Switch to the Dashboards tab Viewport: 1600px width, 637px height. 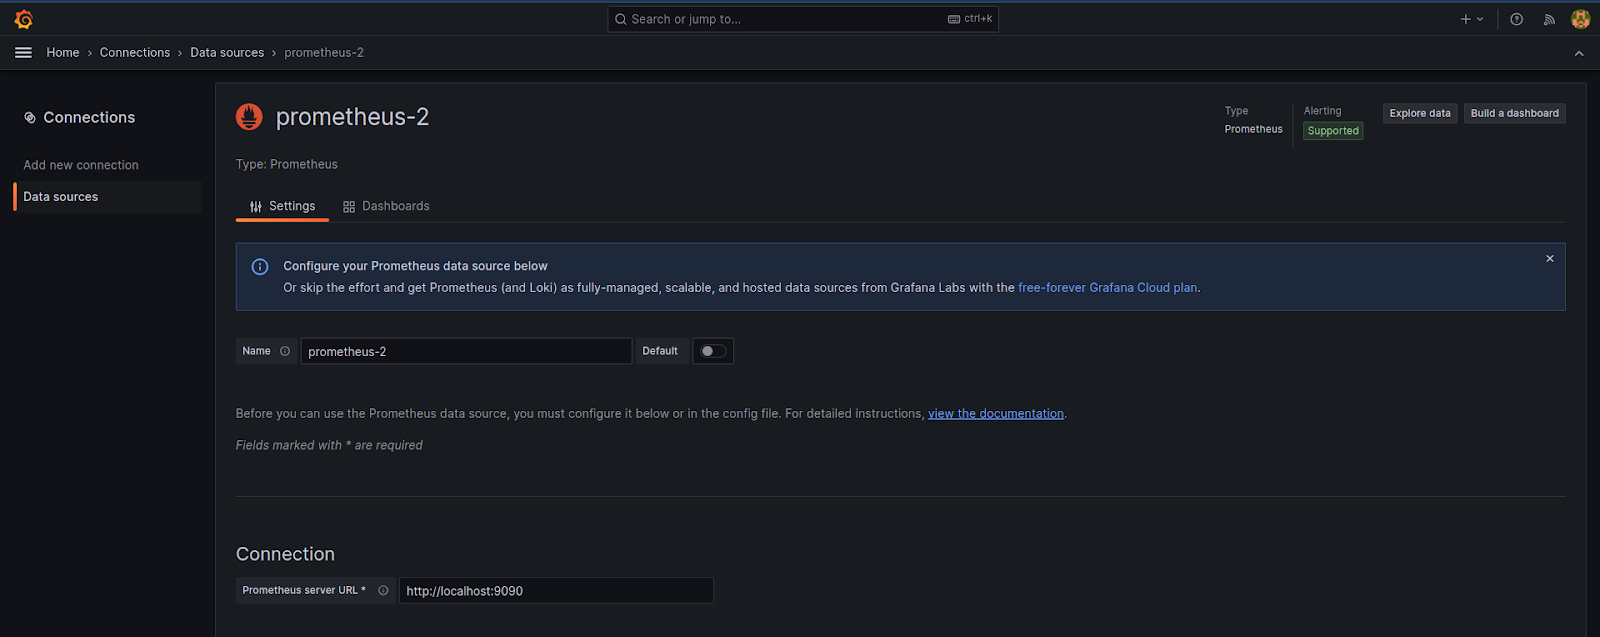[x=386, y=206]
